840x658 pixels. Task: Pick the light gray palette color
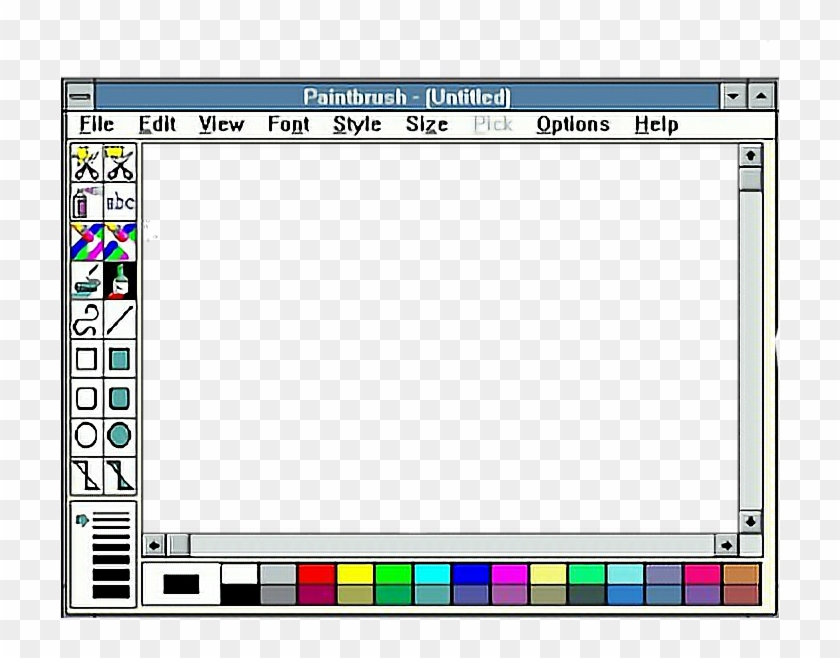click(278, 574)
